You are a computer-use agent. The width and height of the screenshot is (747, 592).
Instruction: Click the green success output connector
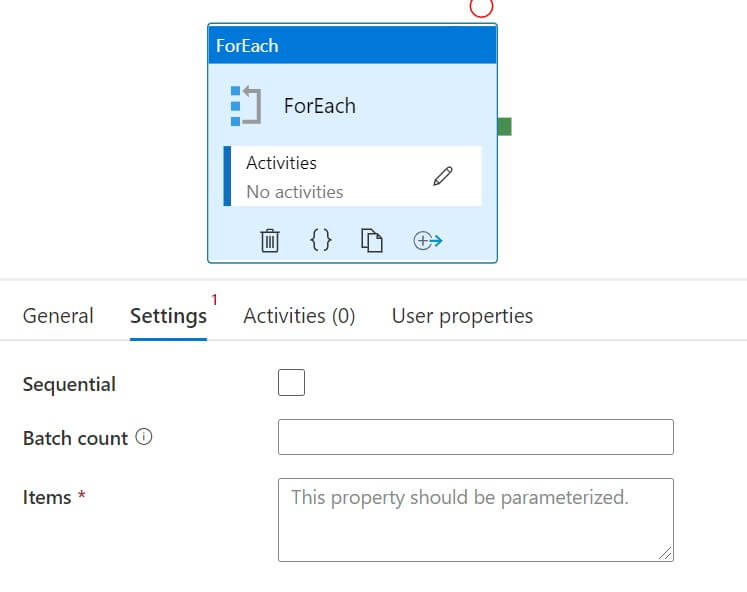click(504, 126)
